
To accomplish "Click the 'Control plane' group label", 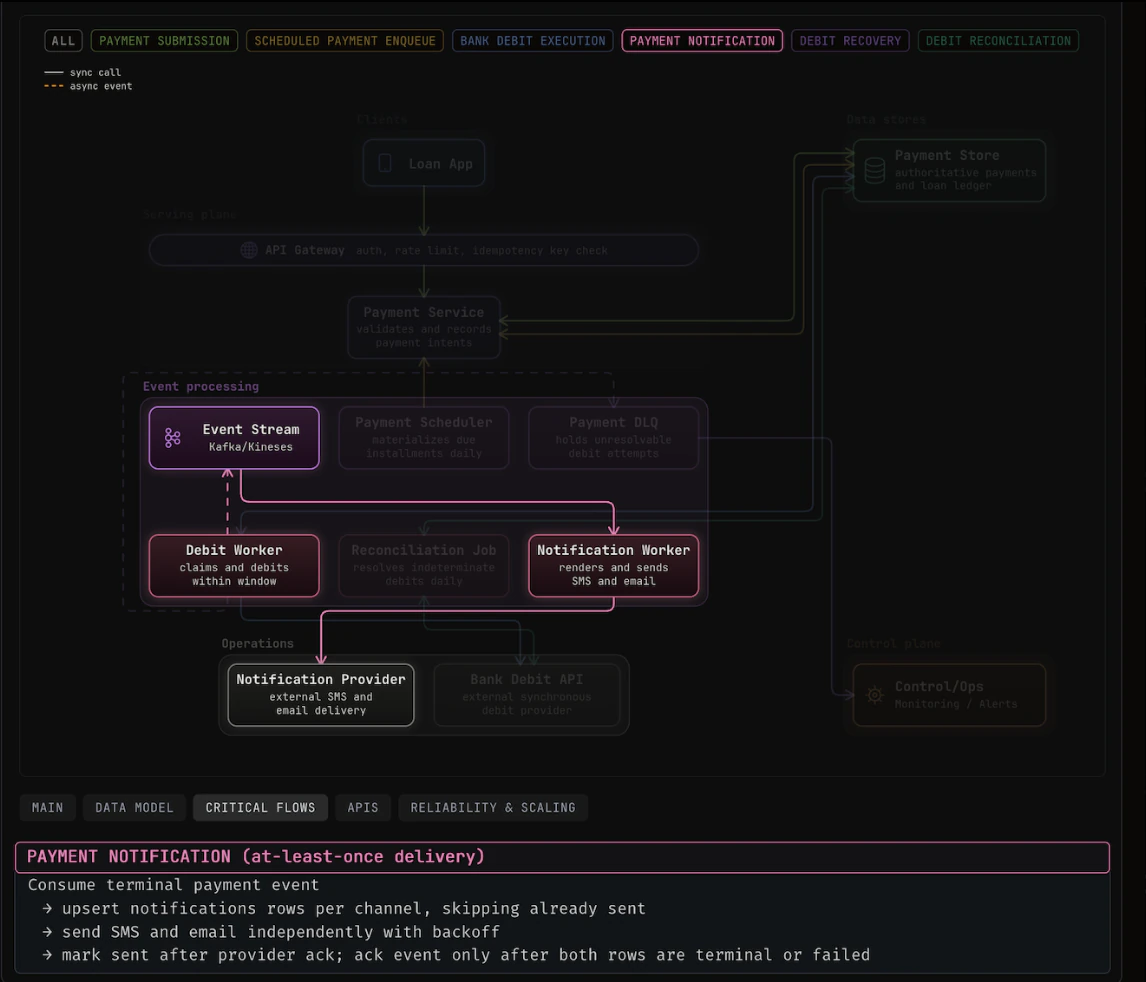I will tap(894, 644).
